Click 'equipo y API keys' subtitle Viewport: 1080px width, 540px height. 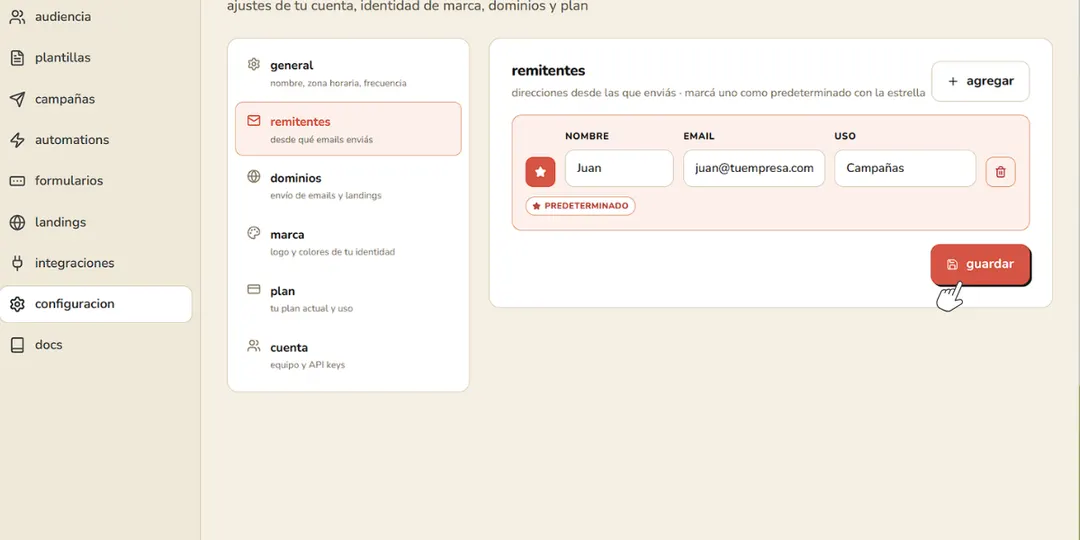[x=307, y=365]
